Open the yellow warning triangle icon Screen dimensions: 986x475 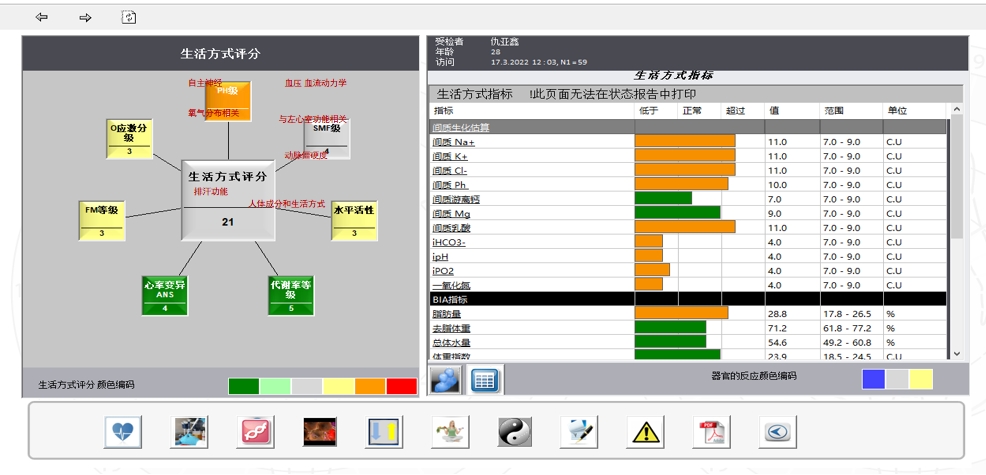click(x=645, y=432)
